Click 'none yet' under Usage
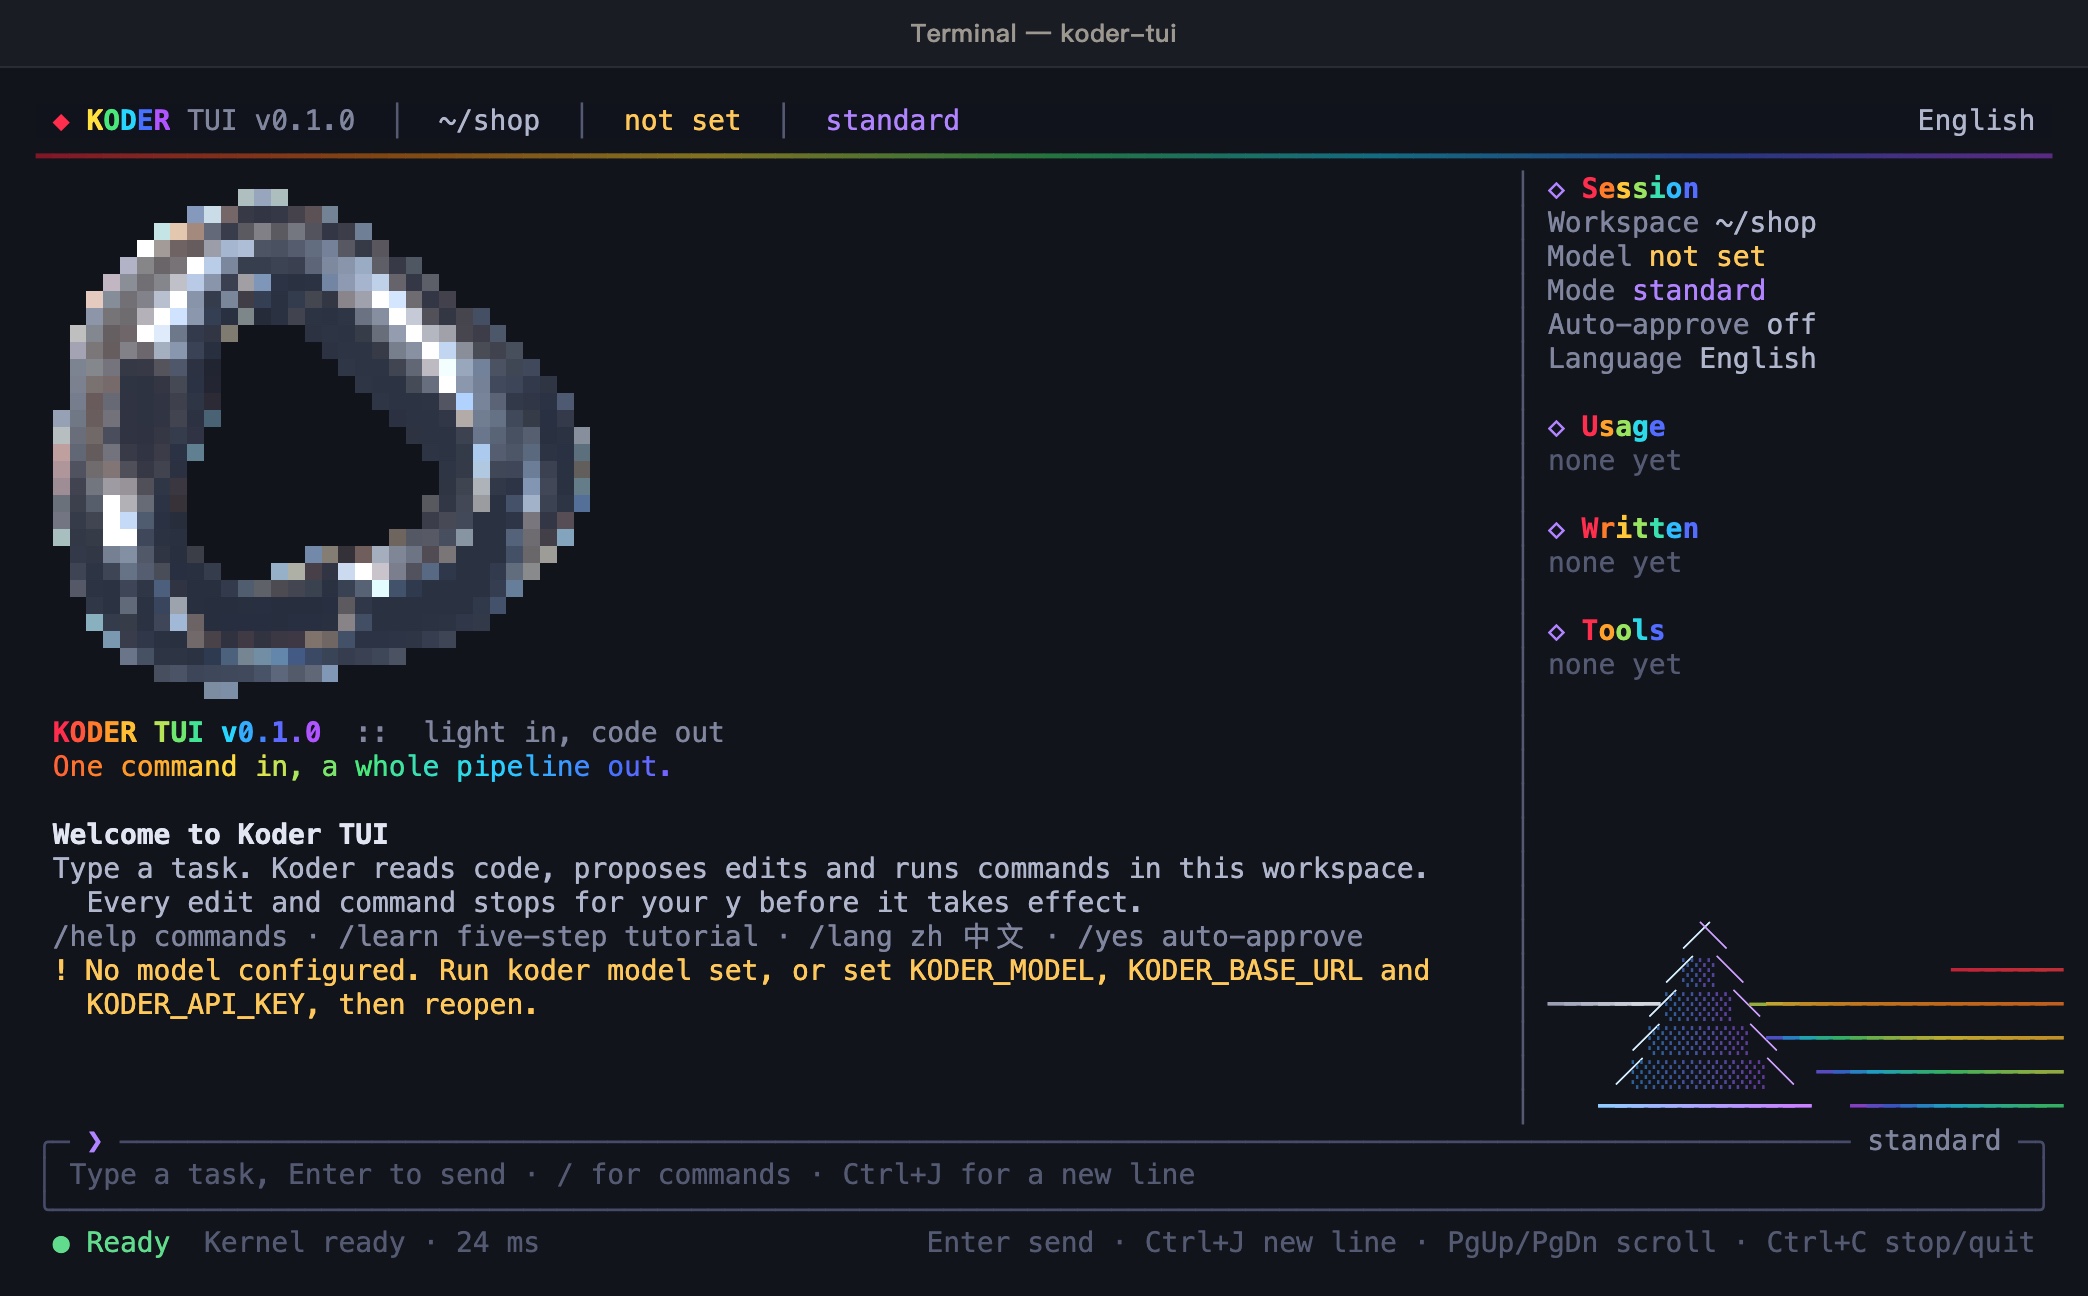The image size is (2088, 1296). point(1614,461)
